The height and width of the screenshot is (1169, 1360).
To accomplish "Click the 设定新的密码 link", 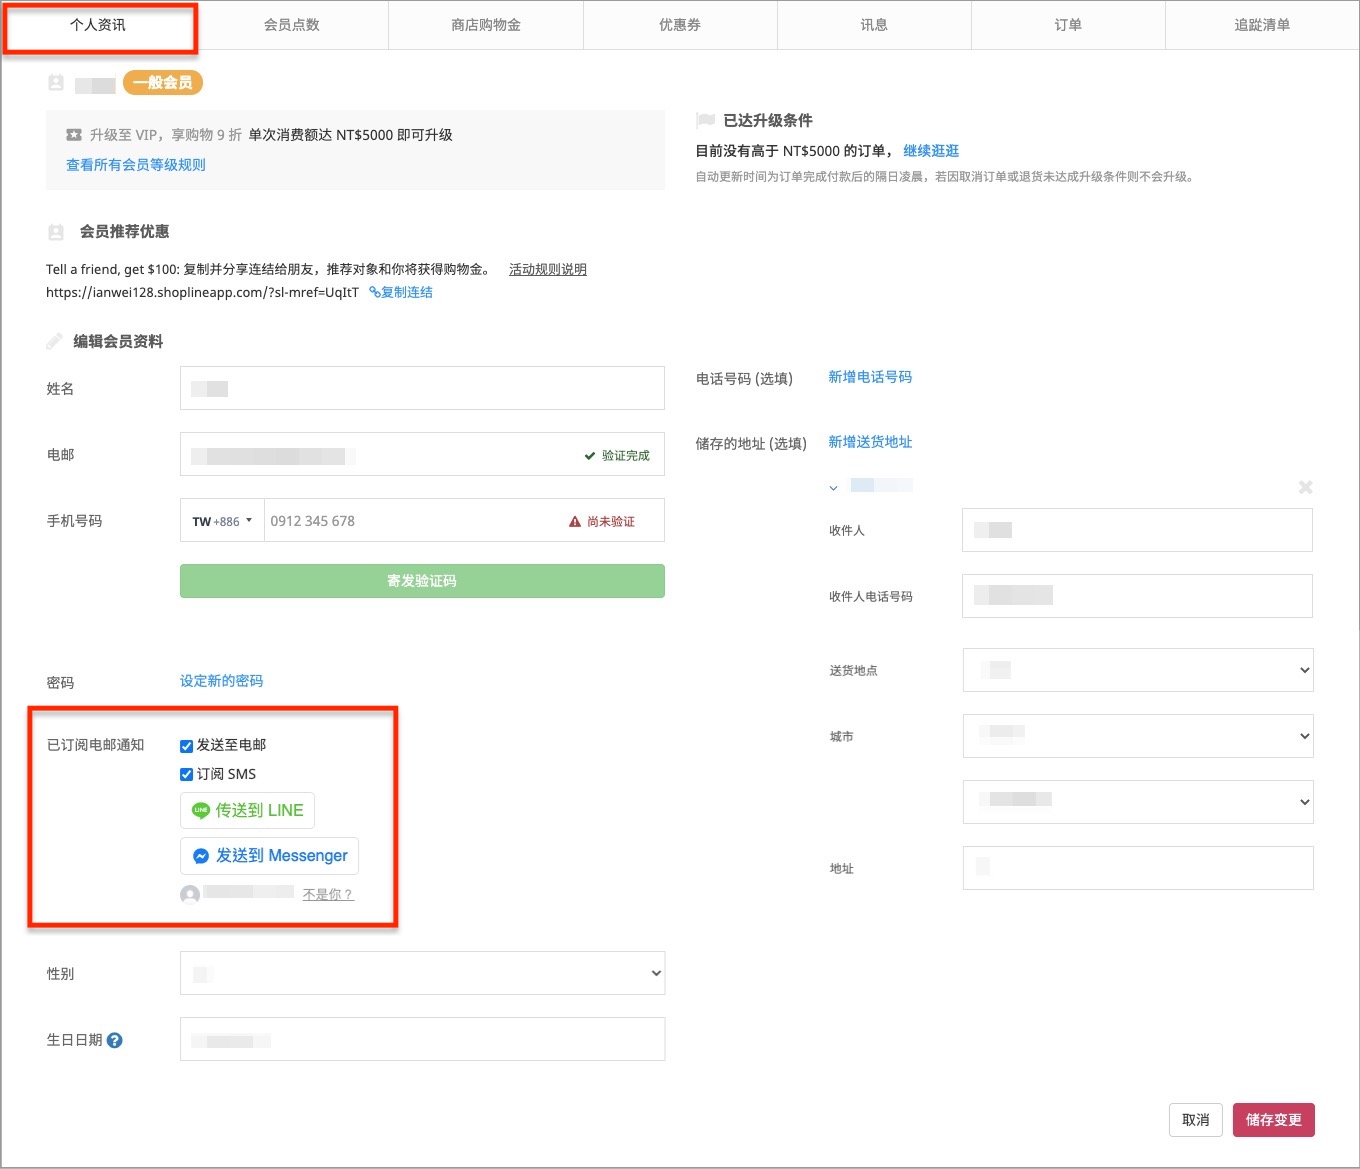I will coord(221,681).
